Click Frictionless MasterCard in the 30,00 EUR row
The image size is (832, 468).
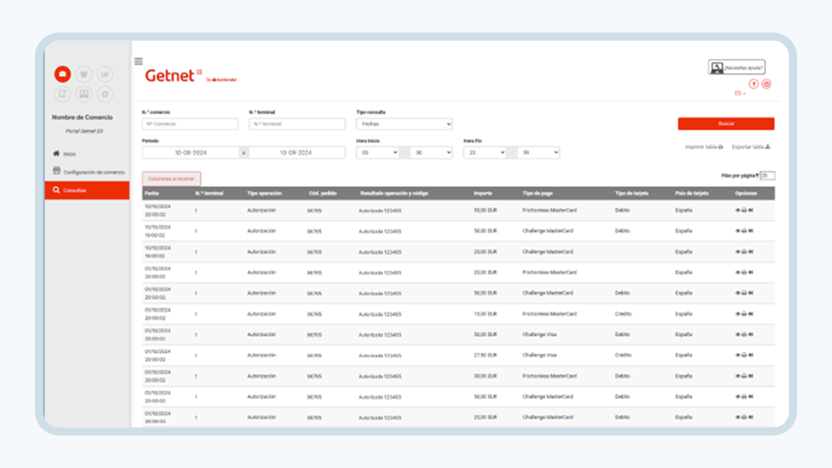[550, 376]
